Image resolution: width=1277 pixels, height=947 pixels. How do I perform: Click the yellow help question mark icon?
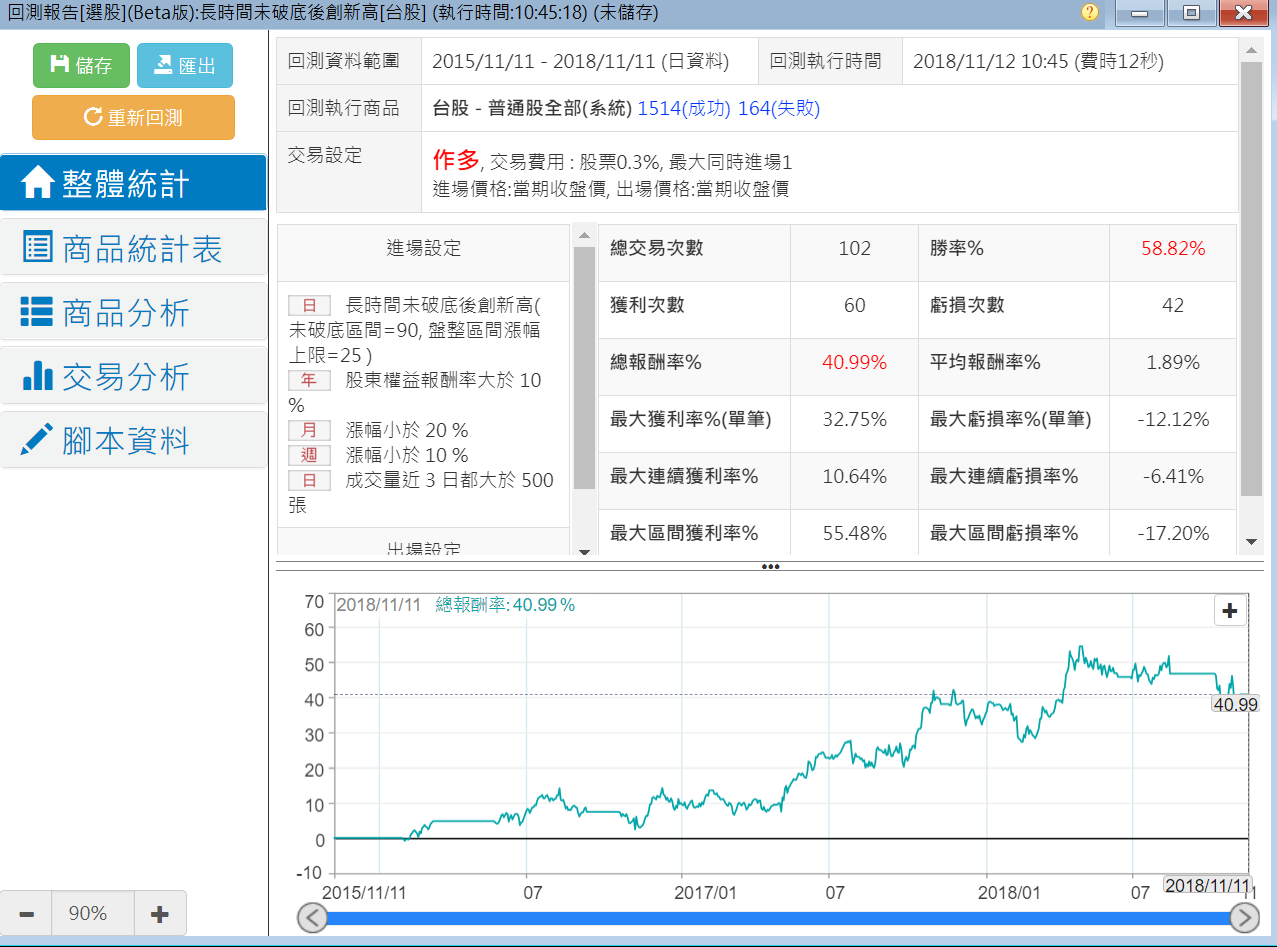1090,12
